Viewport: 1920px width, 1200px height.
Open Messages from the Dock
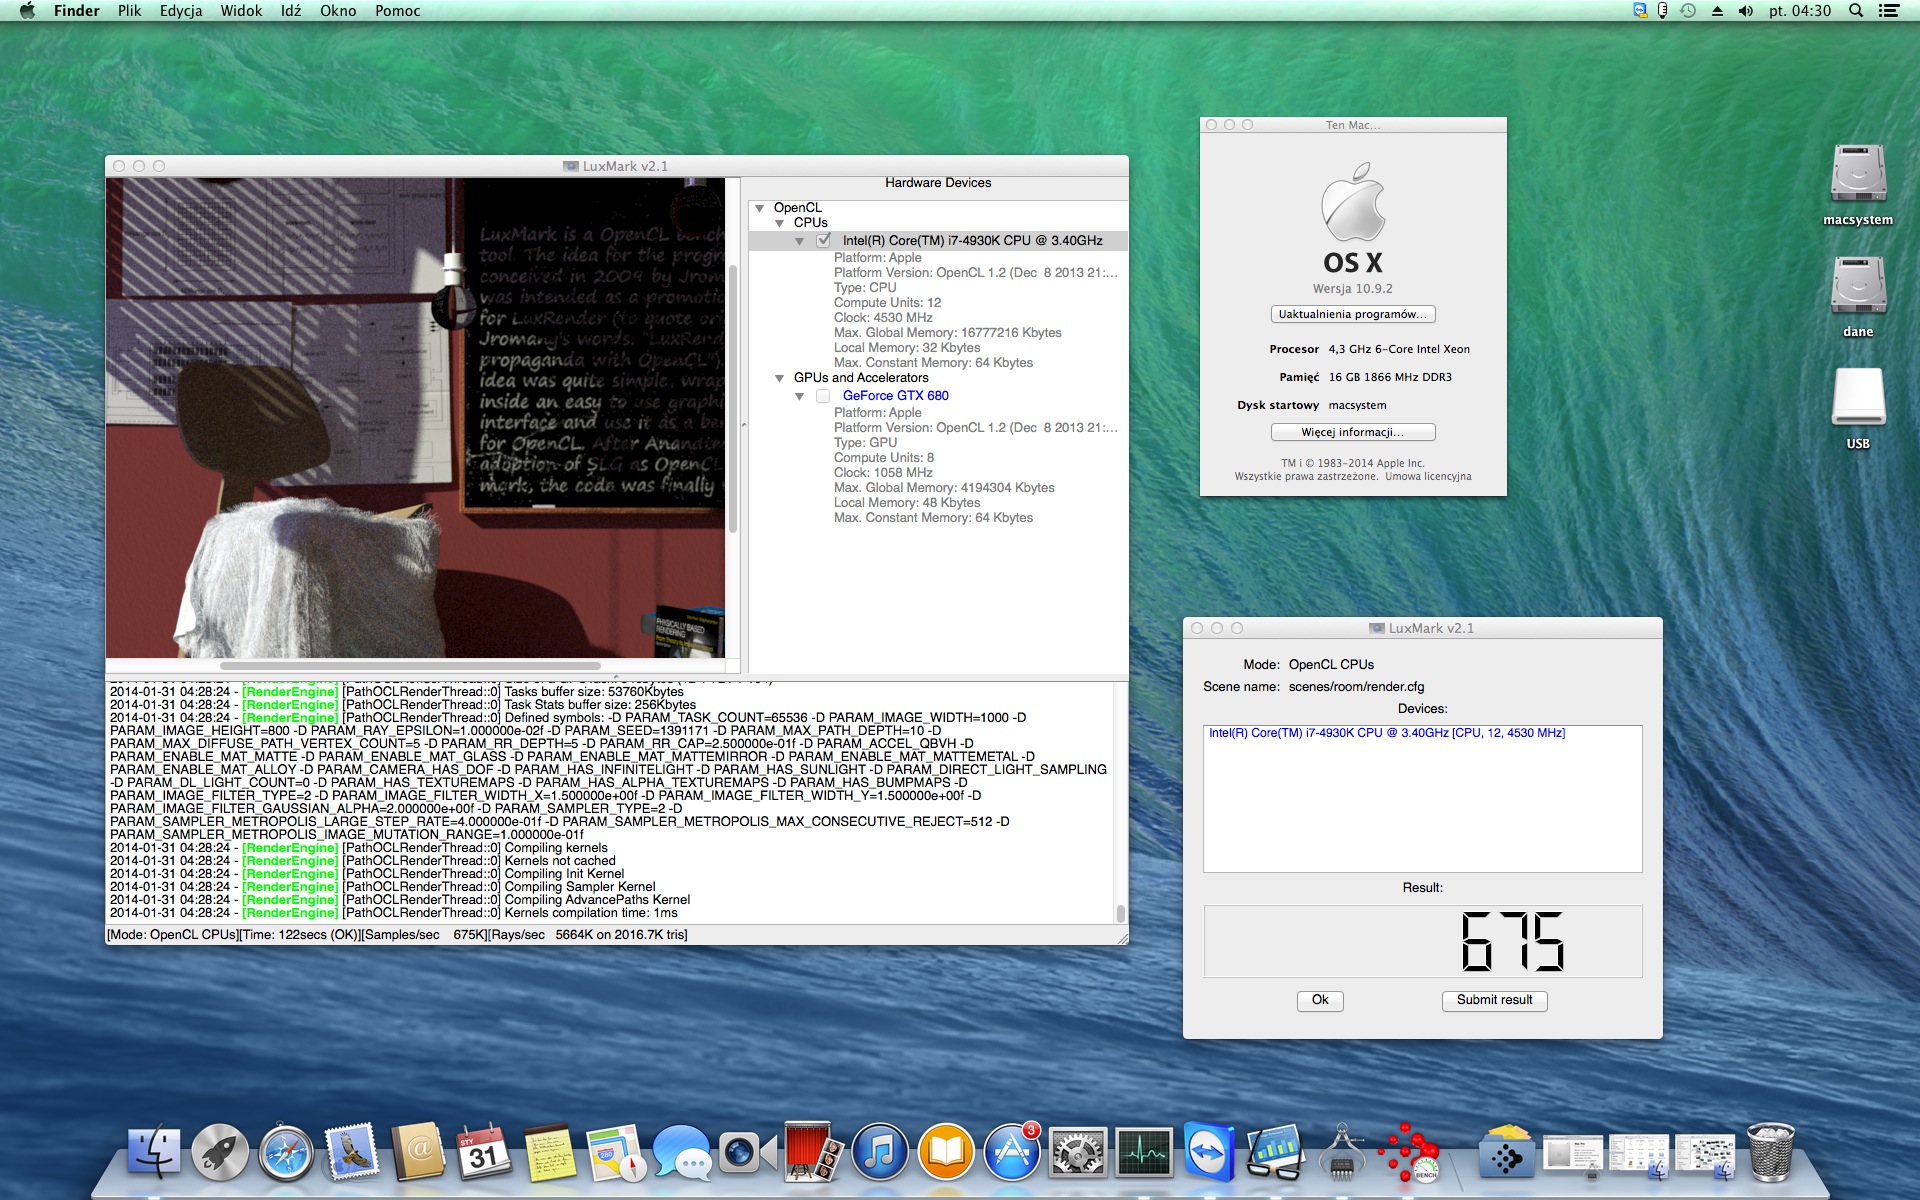[x=682, y=1153]
